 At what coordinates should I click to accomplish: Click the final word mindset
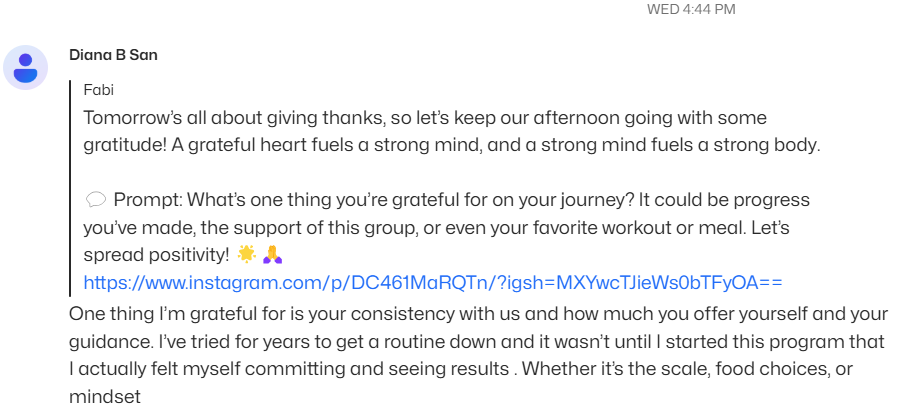click(105, 396)
